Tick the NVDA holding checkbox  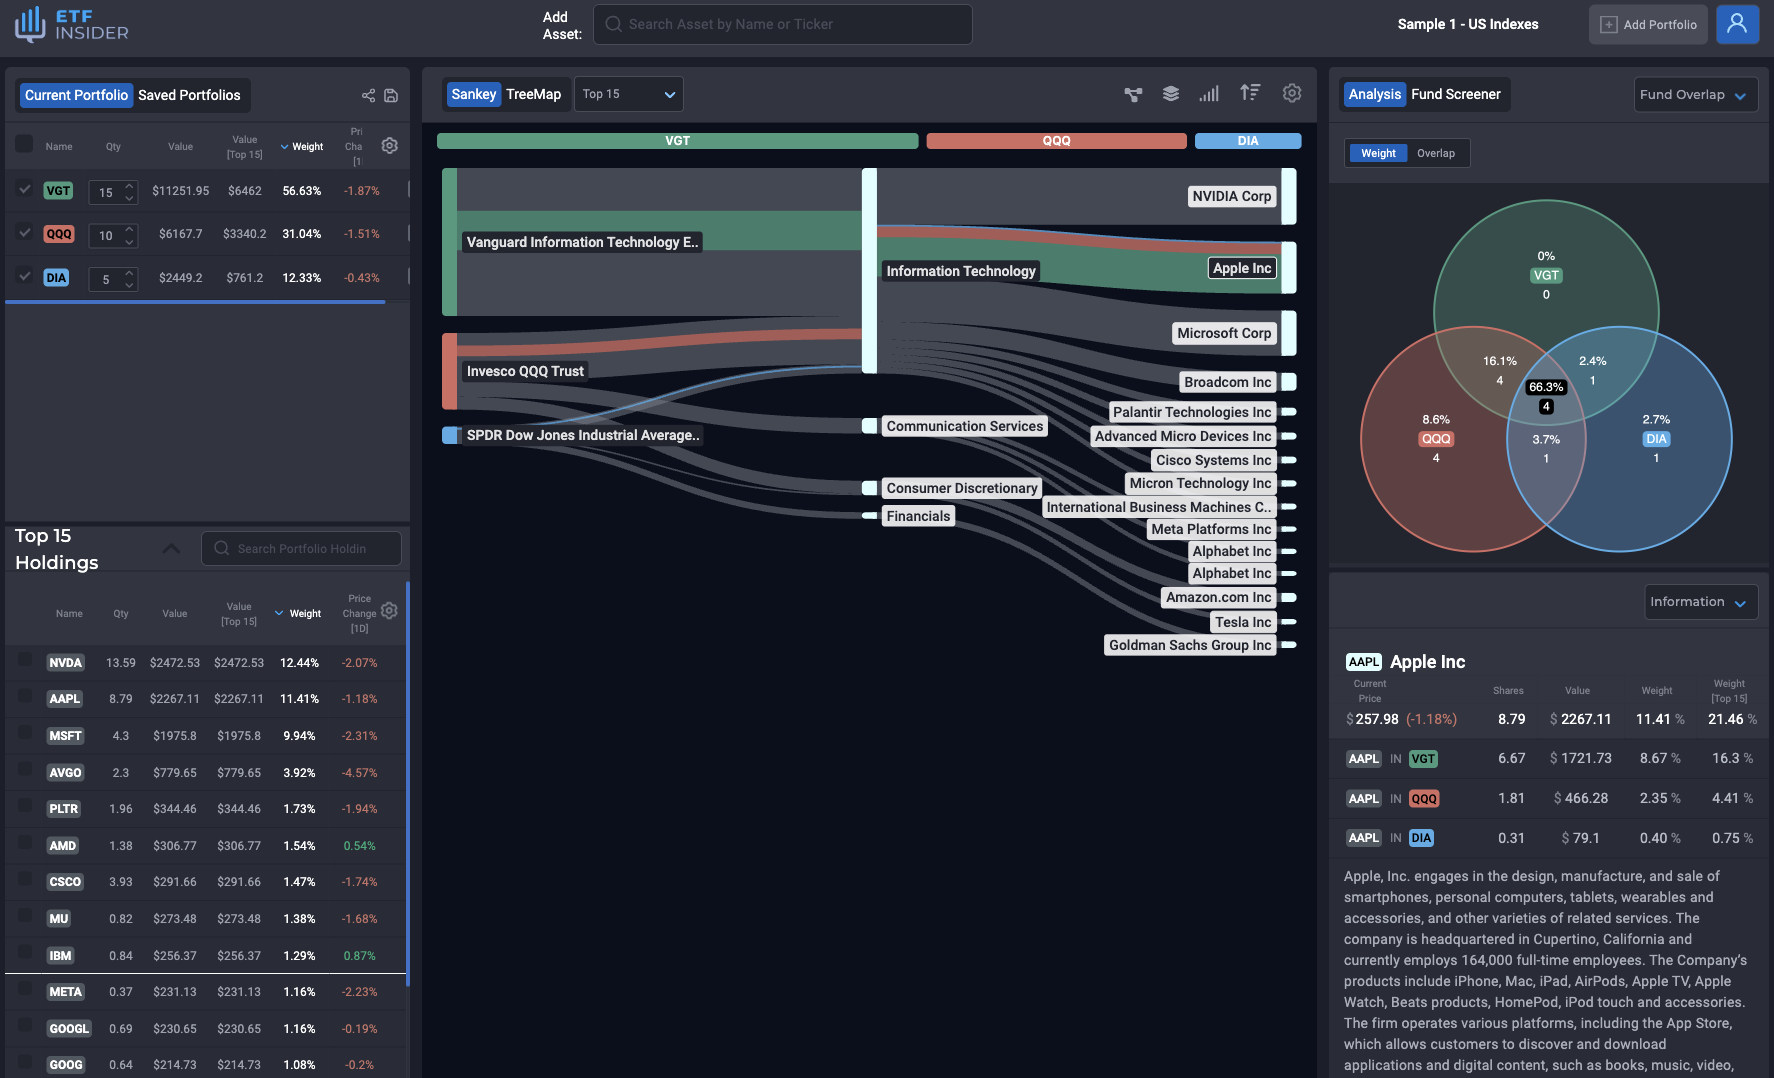coord(25,660)
